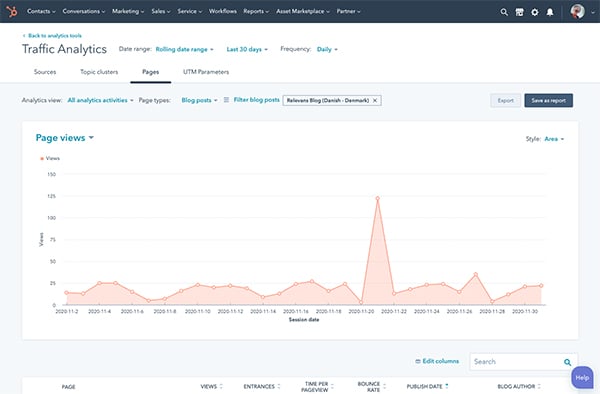Sort by Blog author column arrows

tap(539, 386)
